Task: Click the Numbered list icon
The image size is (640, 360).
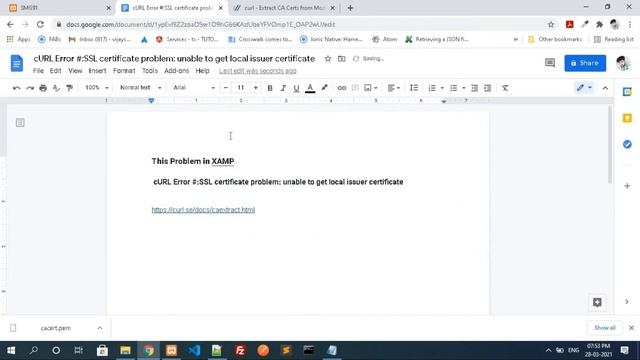Action: tap(432, 88)
